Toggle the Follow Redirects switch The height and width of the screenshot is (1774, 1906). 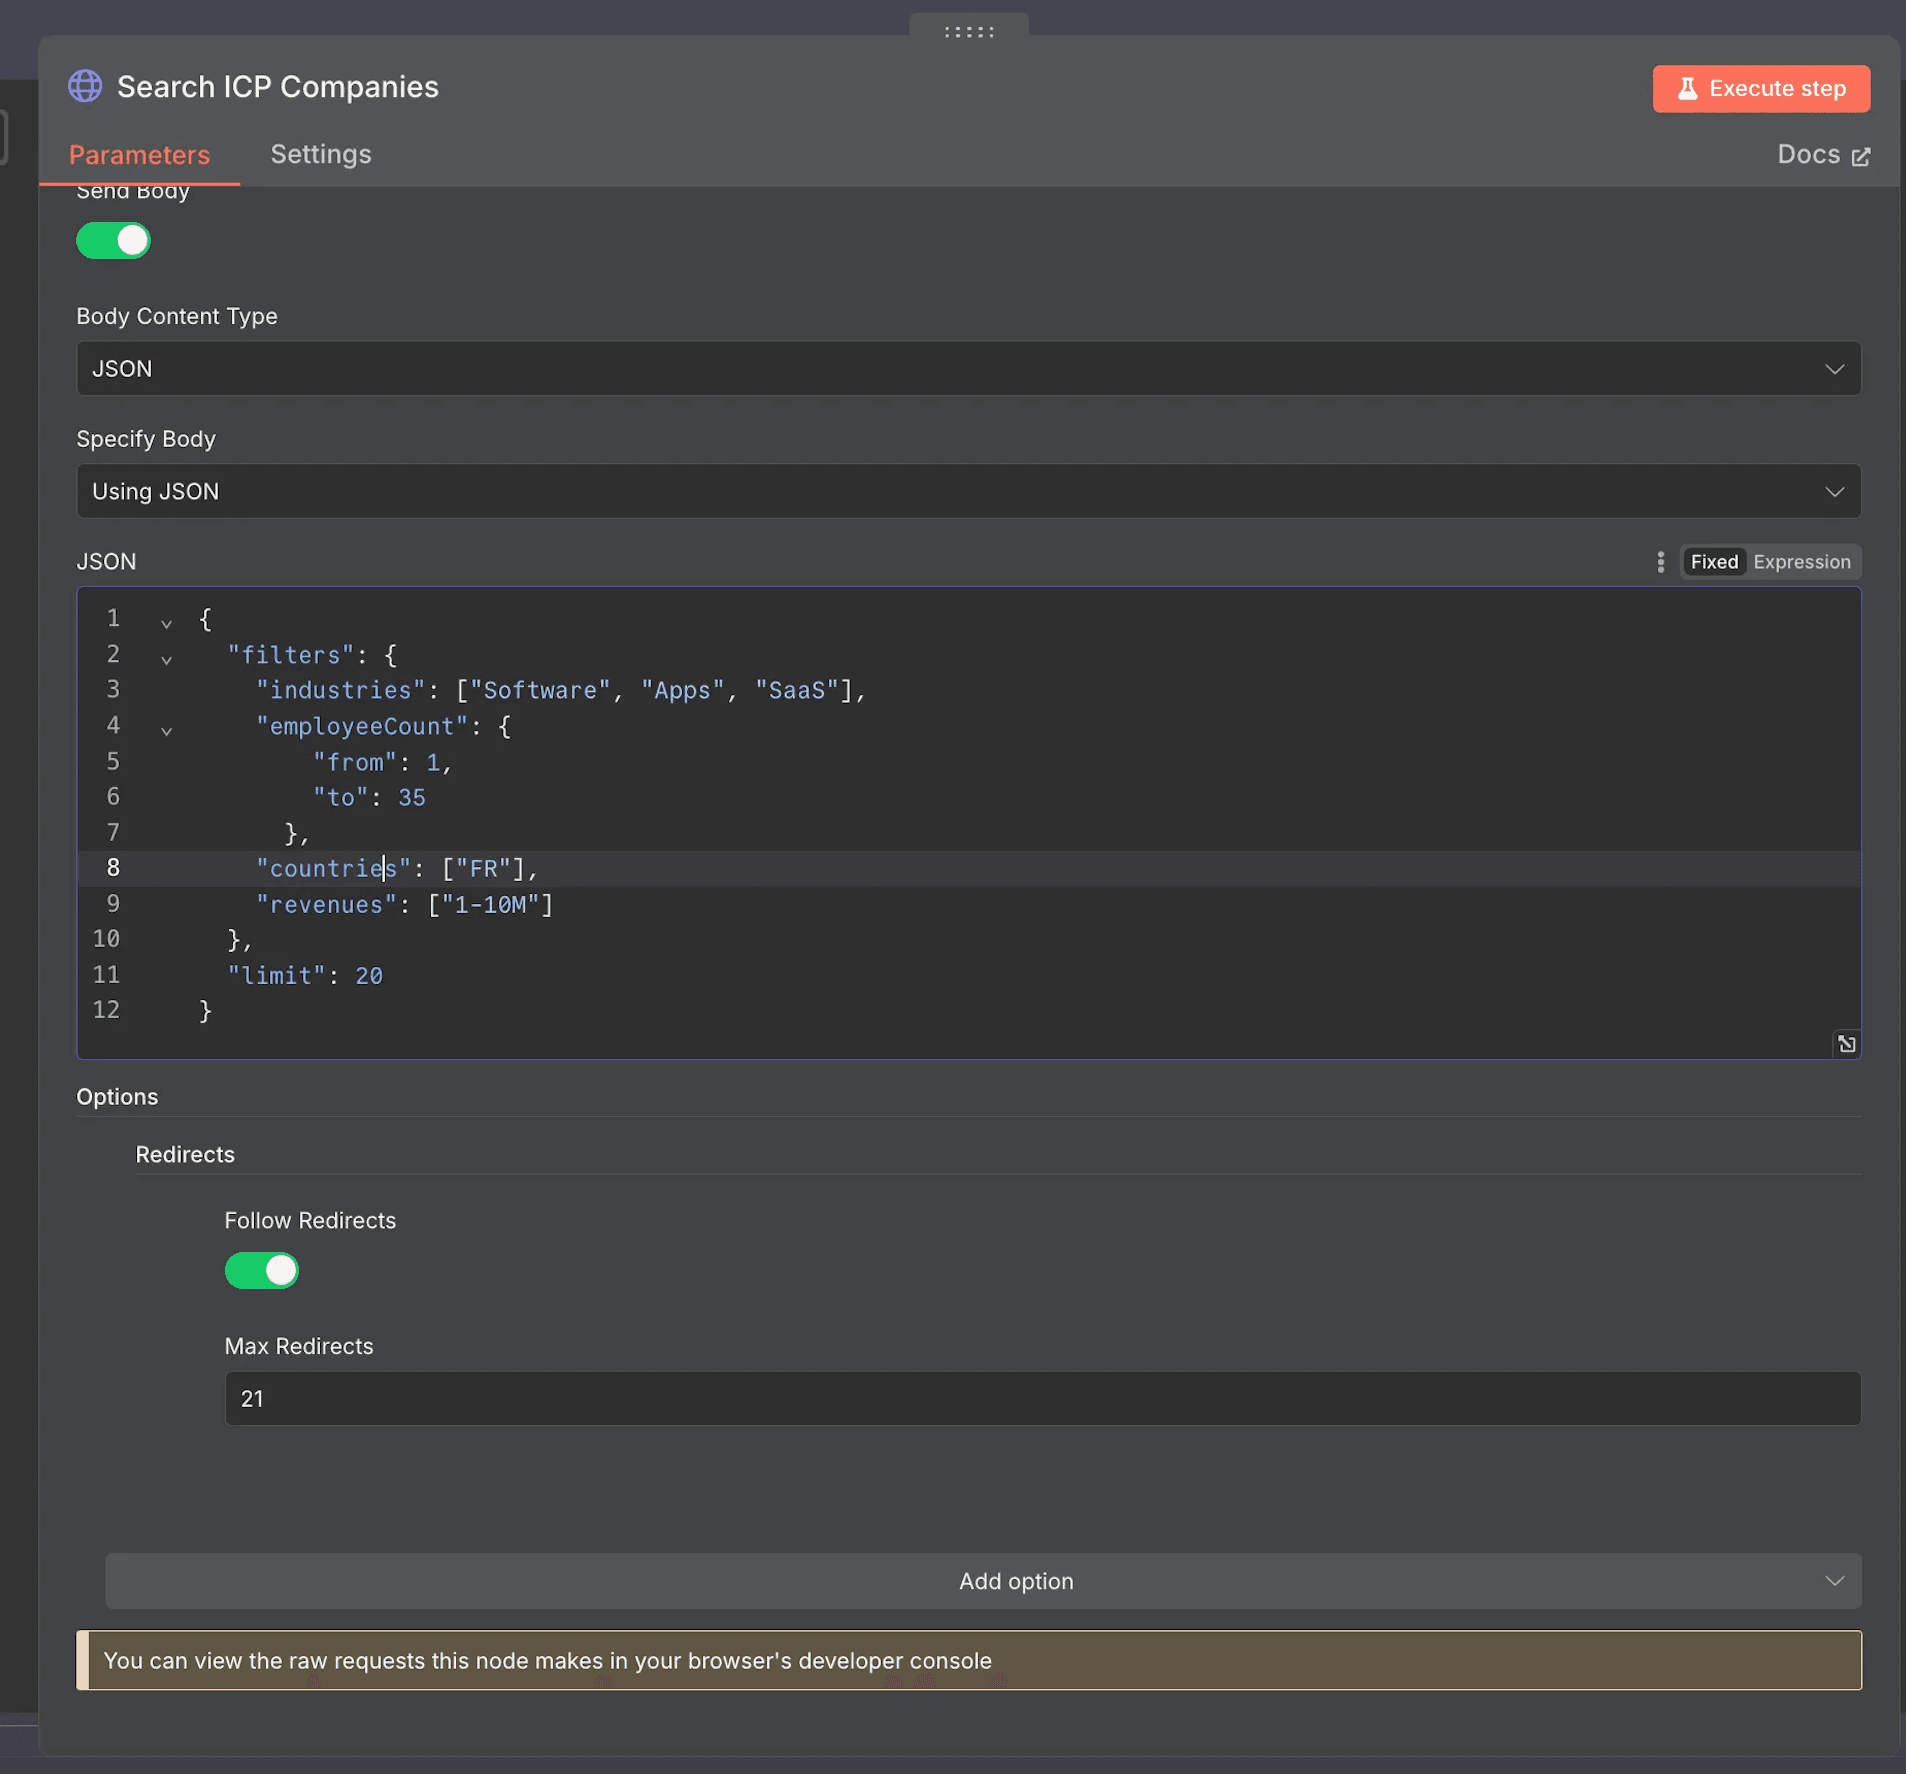(261, 1271)
